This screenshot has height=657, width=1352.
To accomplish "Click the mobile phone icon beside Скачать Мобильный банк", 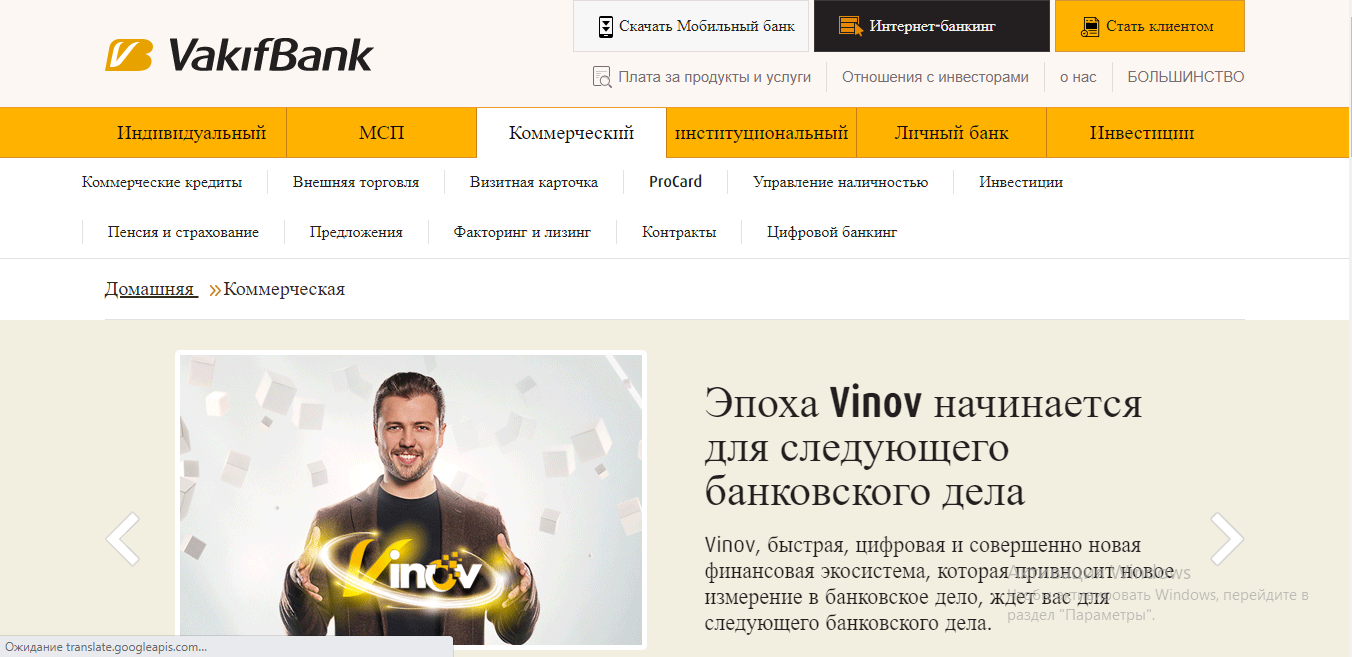I will (x=605, y=27).
